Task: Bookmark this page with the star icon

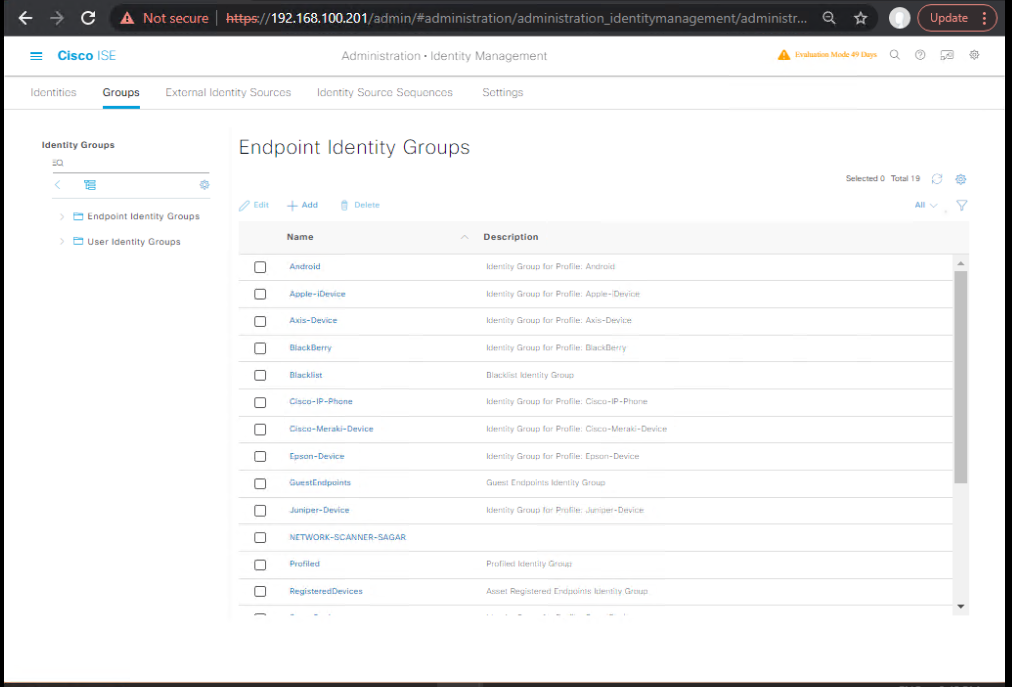Action: 860,18
